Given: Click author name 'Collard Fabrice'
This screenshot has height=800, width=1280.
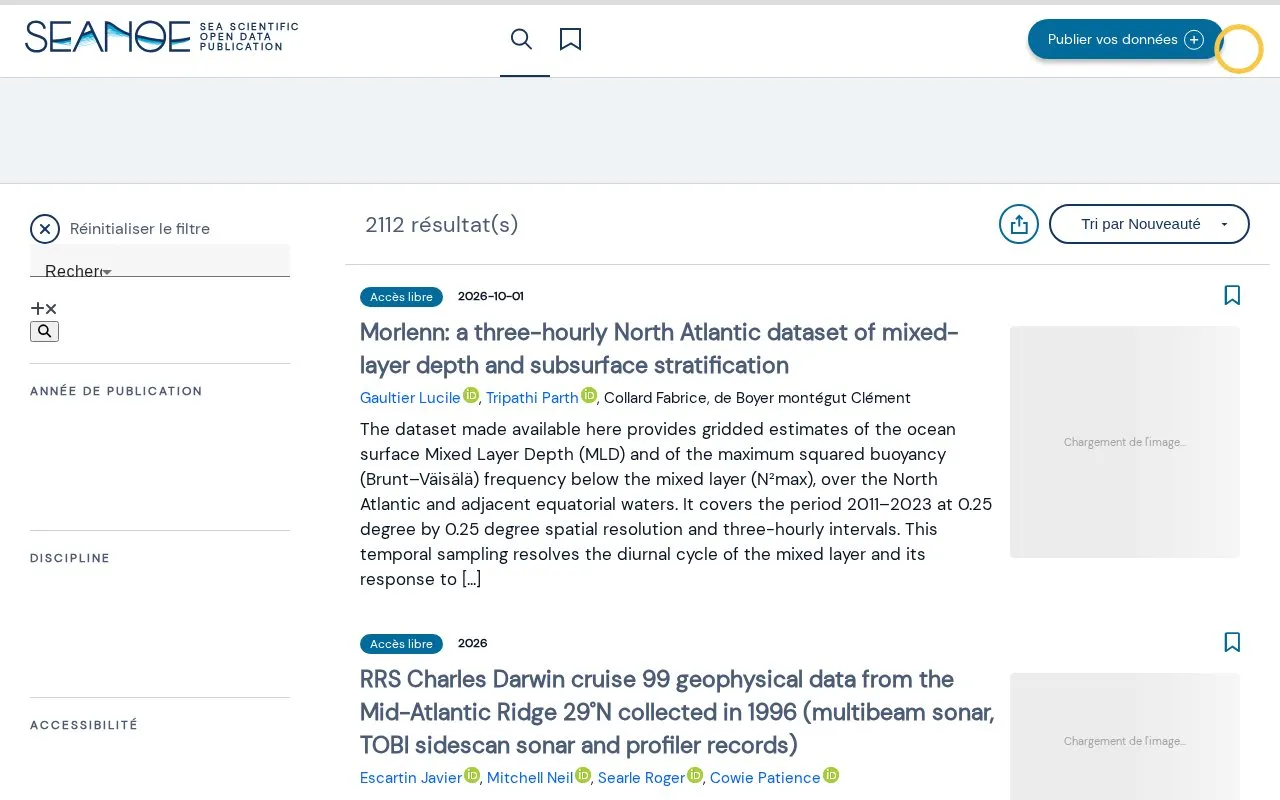Looking at the screenshot, I should (x=655, y=398).
